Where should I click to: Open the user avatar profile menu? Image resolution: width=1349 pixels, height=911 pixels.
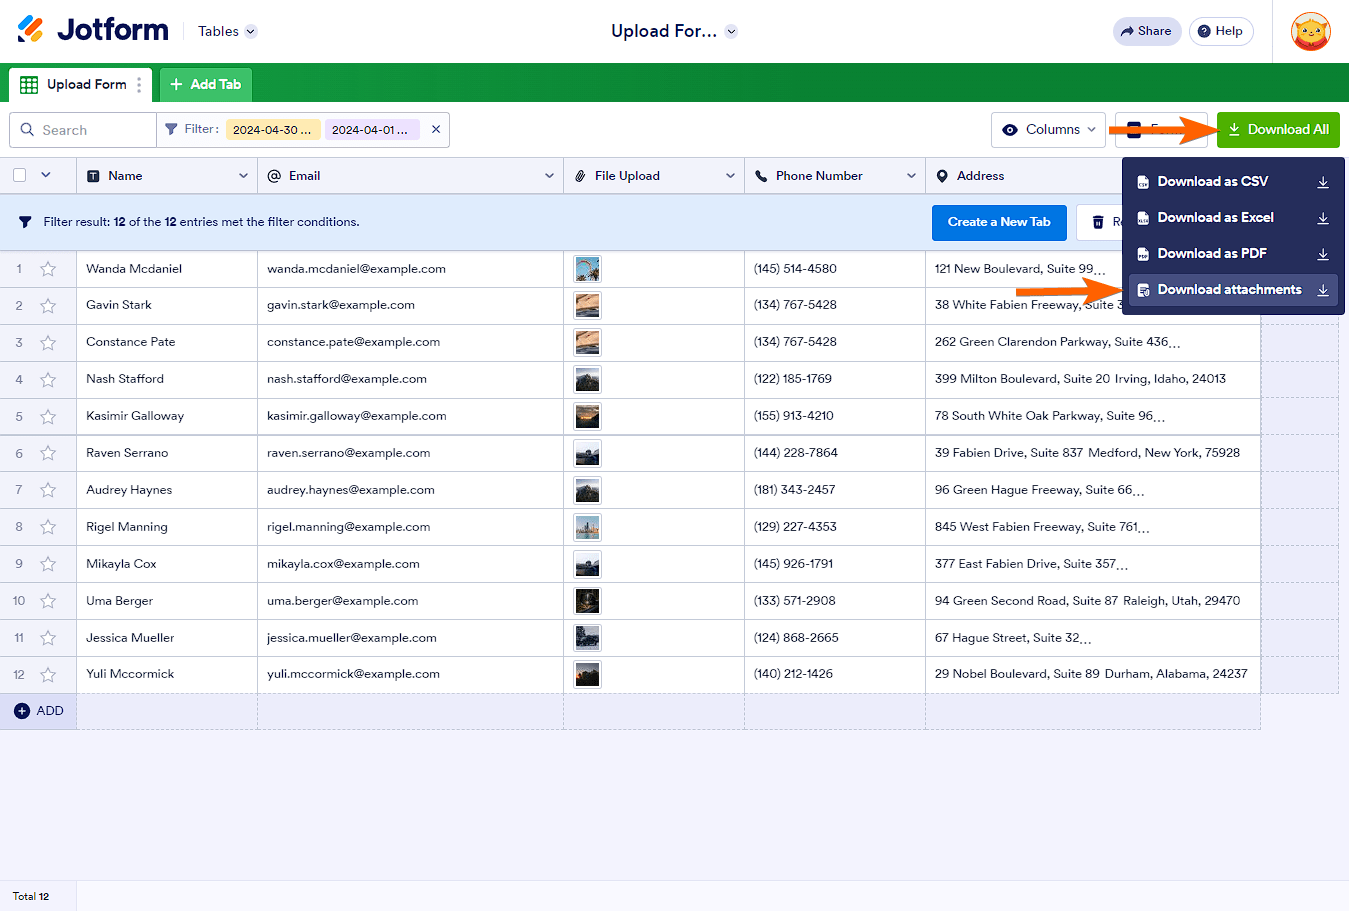pos(1310,31)
